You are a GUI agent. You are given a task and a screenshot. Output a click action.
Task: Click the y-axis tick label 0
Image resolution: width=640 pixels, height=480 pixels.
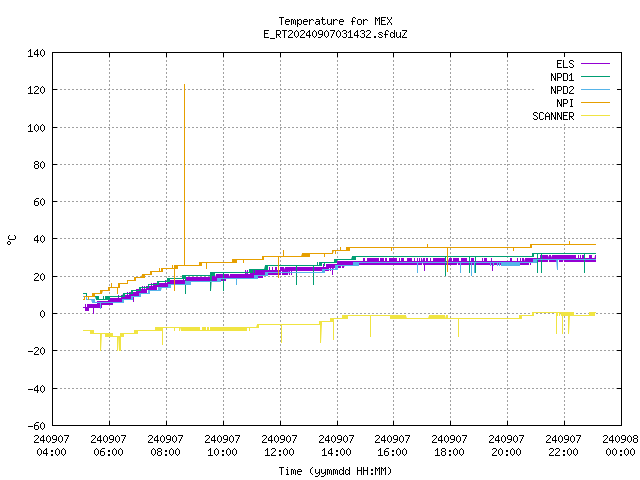(42, 314)
